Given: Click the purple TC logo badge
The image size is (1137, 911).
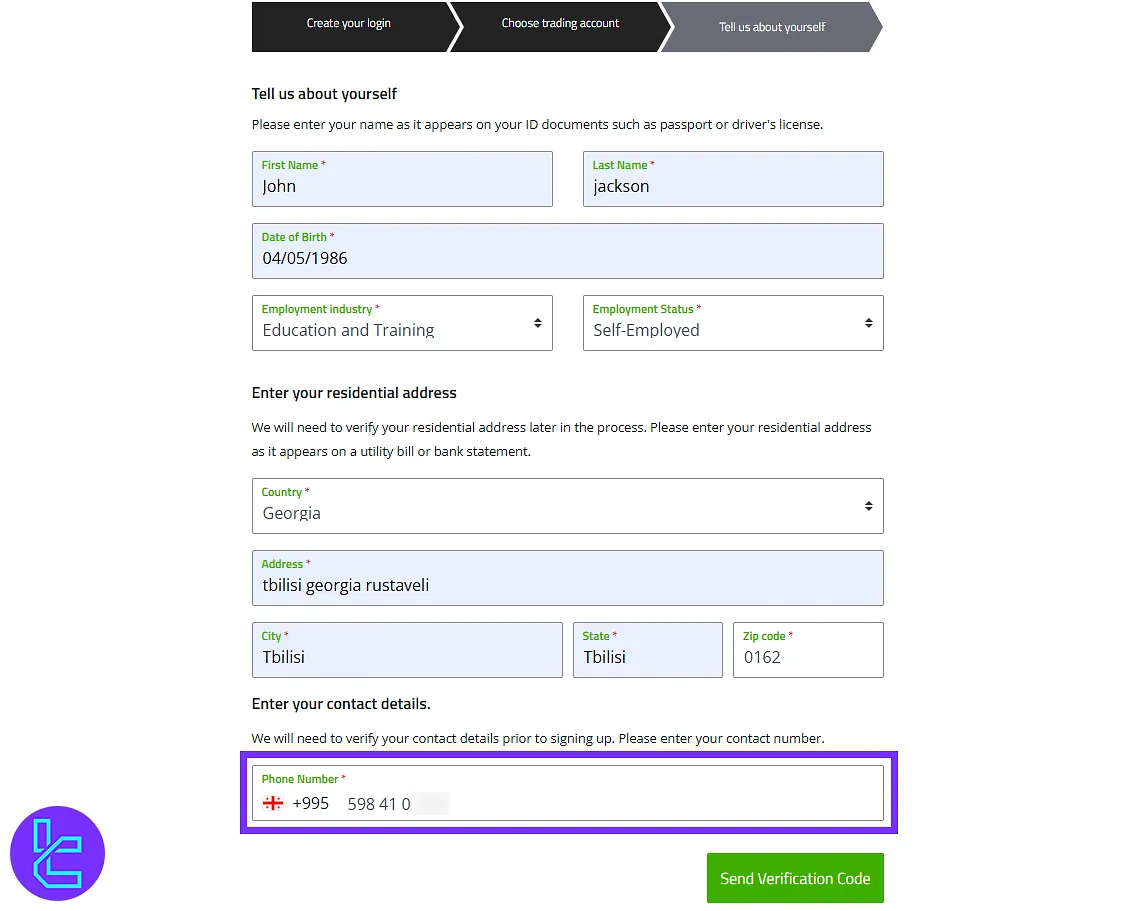Looking at the screenshot, I should click(57, 853).
